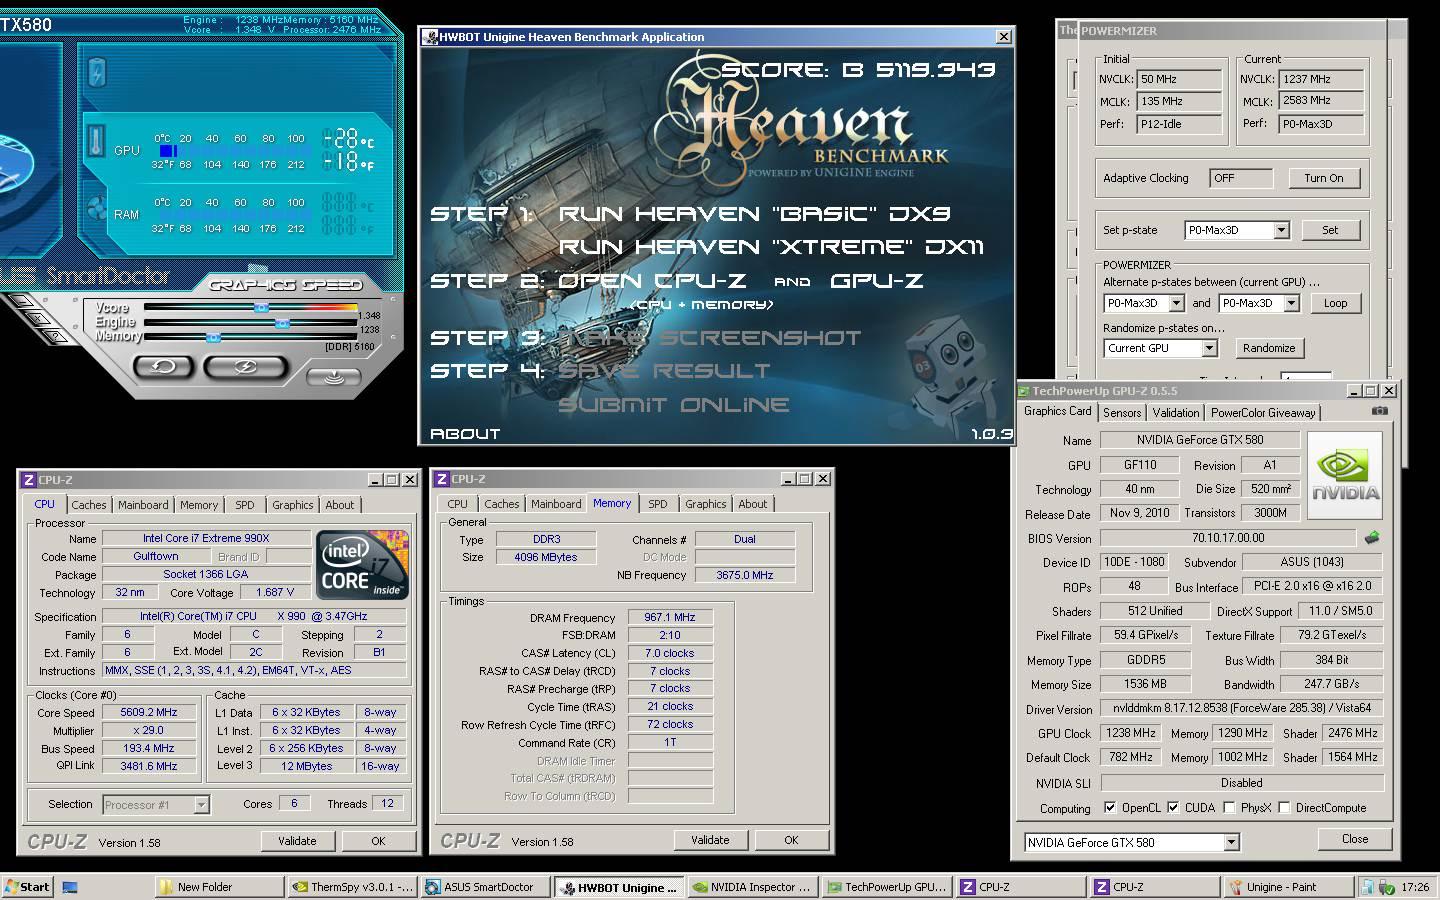Click BIOS Version field in GPU-Z
Viewport: 1440px width, 900px height.
tap(1228, 538)
